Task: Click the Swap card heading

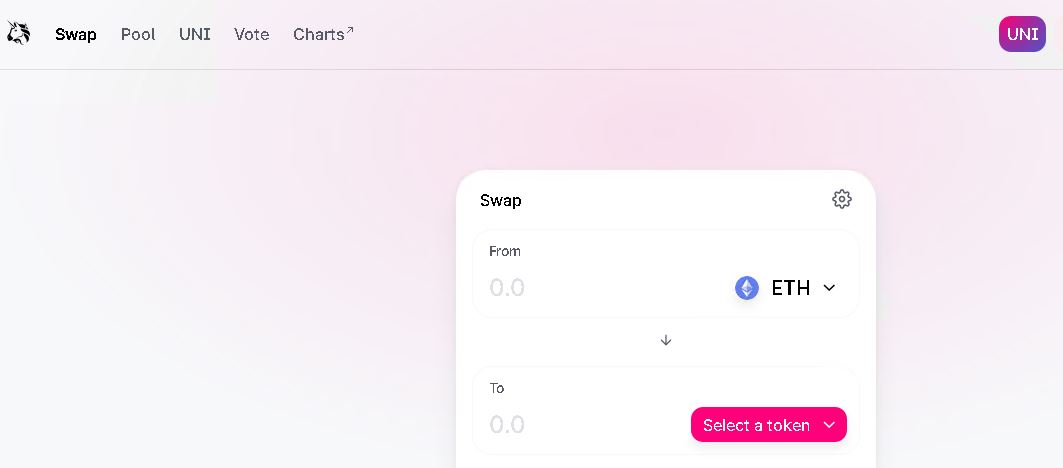Action: [x=500, y=201]
